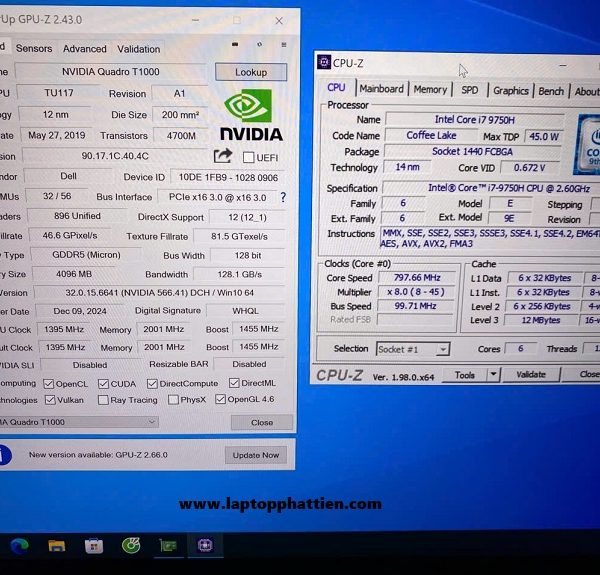Click the Close button in CPU-Z

(582, 374)
